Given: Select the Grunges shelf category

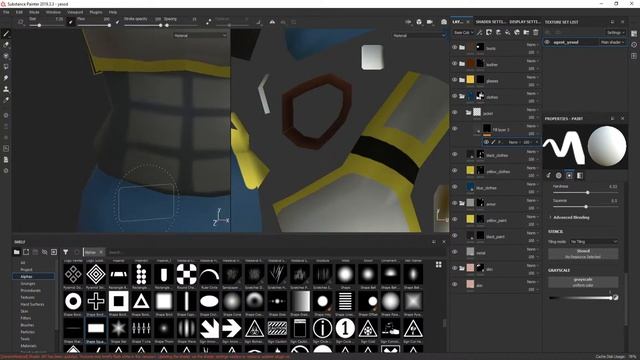Looking at the screenshot, I should coord(28,284).
